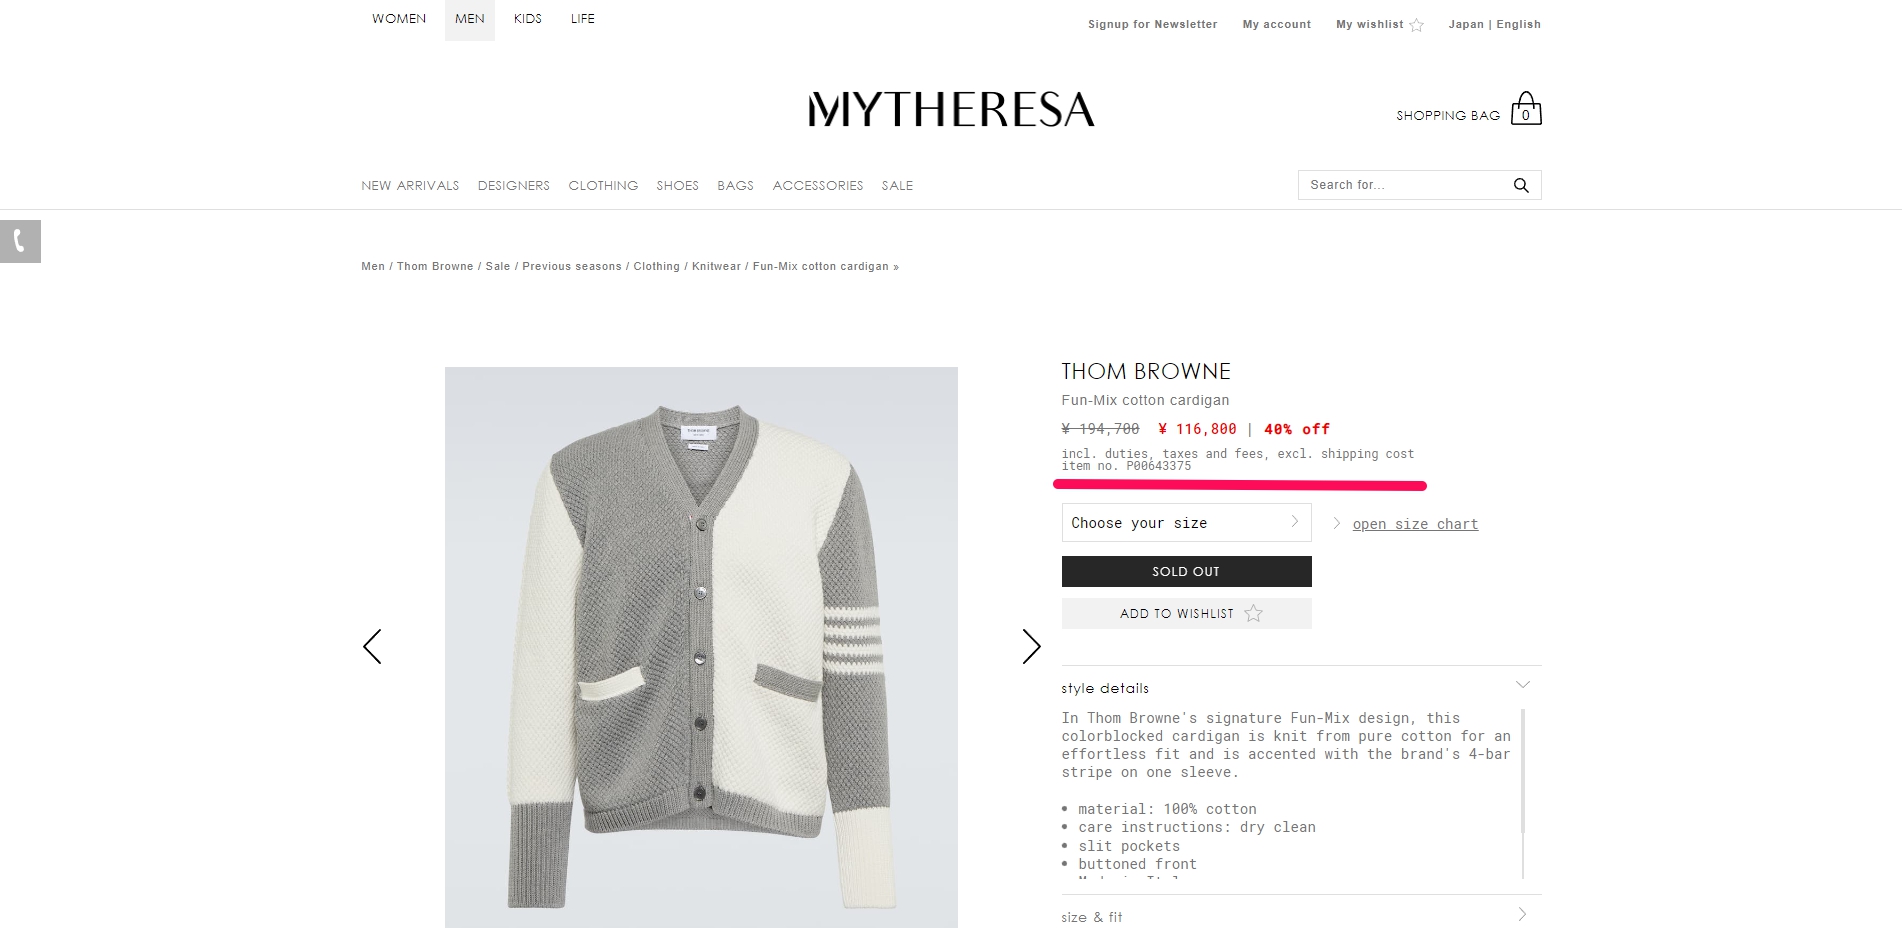
Task: Show previous product image arrow
Action: (372, 646)
